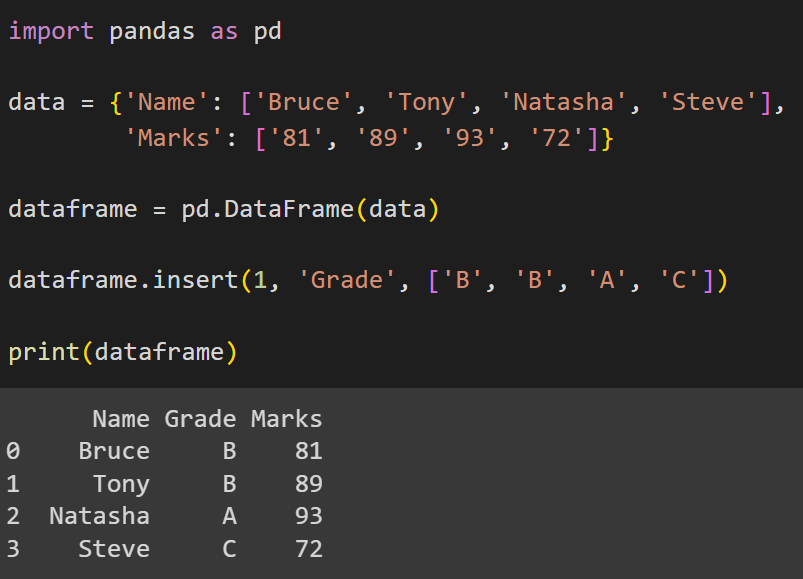Click the import keyword
The width and height of the screenshot is (803, 579).
click(50, 30)
